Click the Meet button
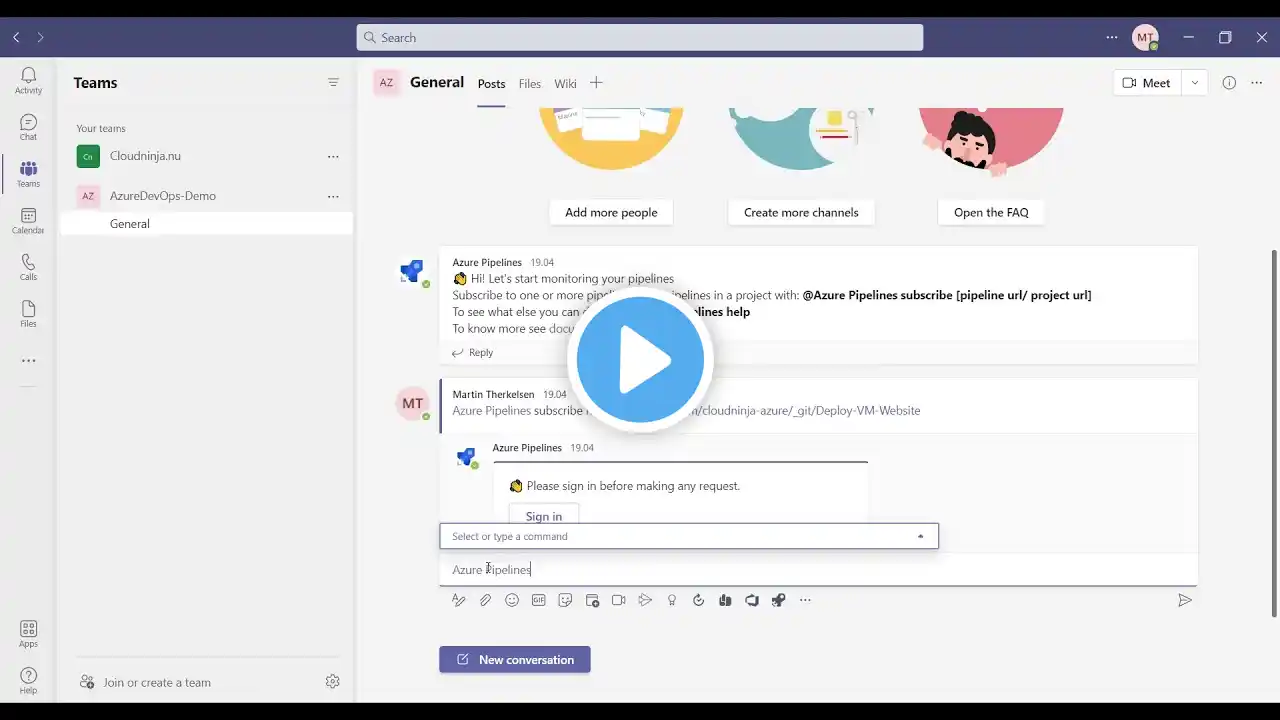This screenshot has width=1280, height=720. 1147,83
